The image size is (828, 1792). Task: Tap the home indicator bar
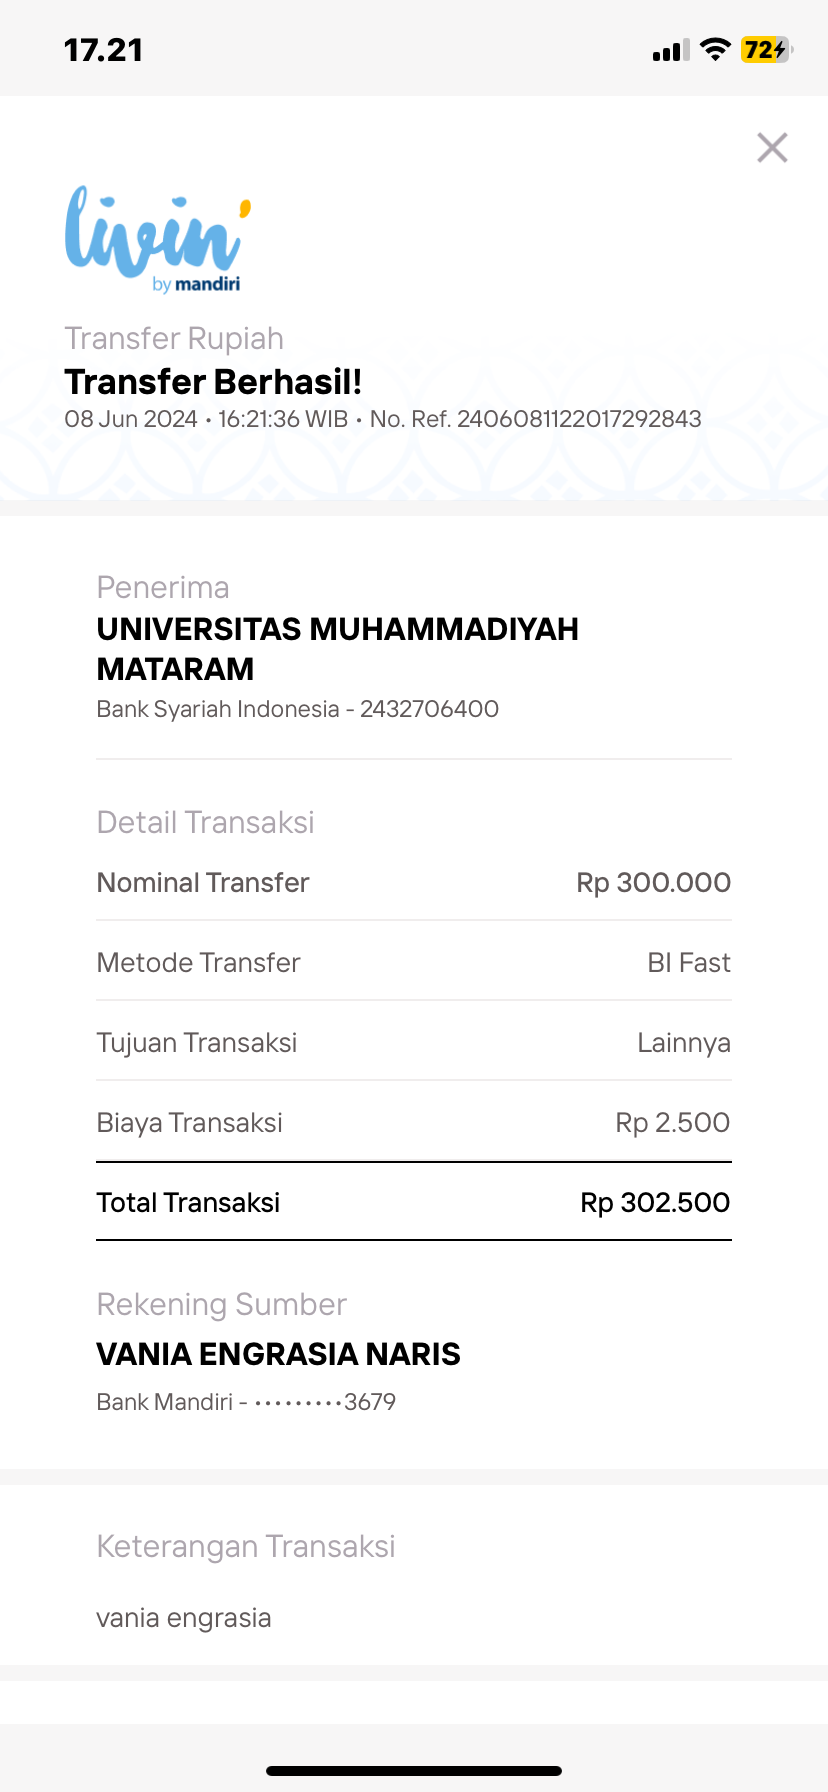[x=414, y=1770]
